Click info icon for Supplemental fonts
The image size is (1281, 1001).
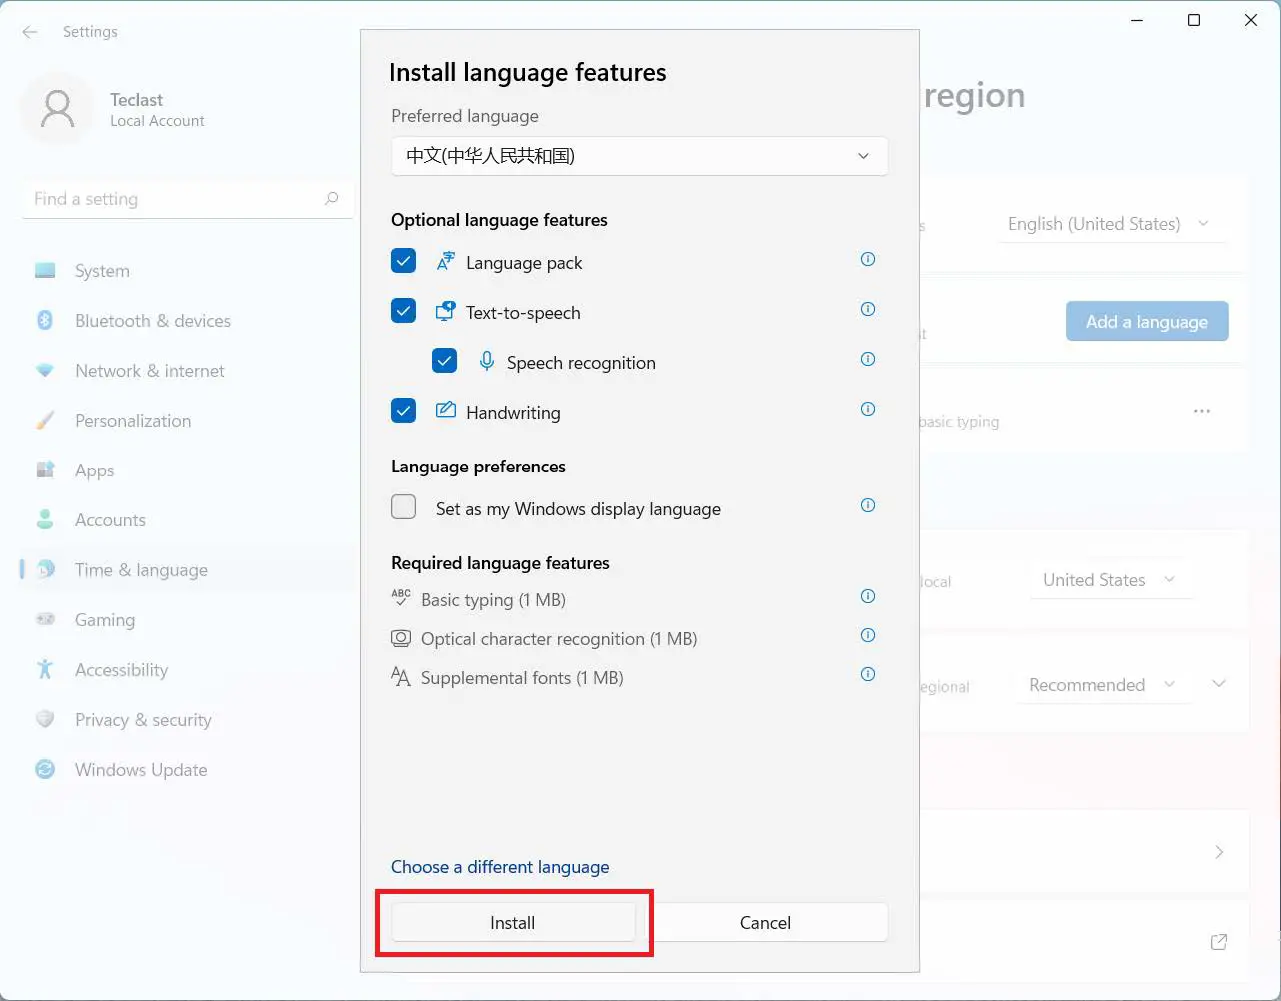click(868, 674)
